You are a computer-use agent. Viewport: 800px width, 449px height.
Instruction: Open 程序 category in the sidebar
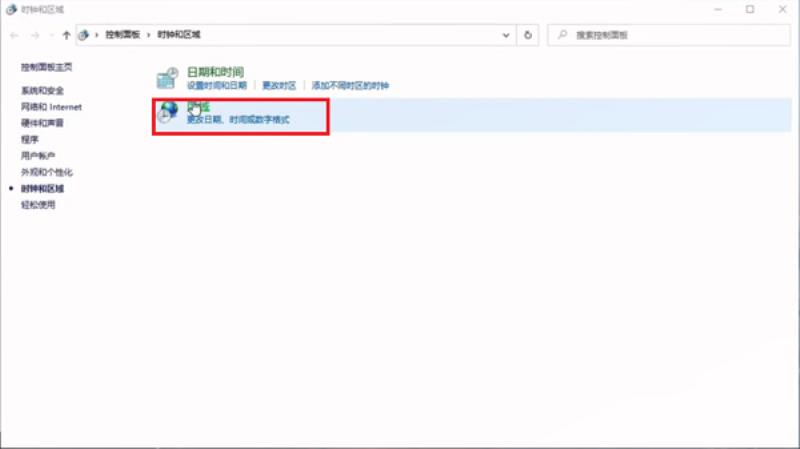(x=30, y=139)
